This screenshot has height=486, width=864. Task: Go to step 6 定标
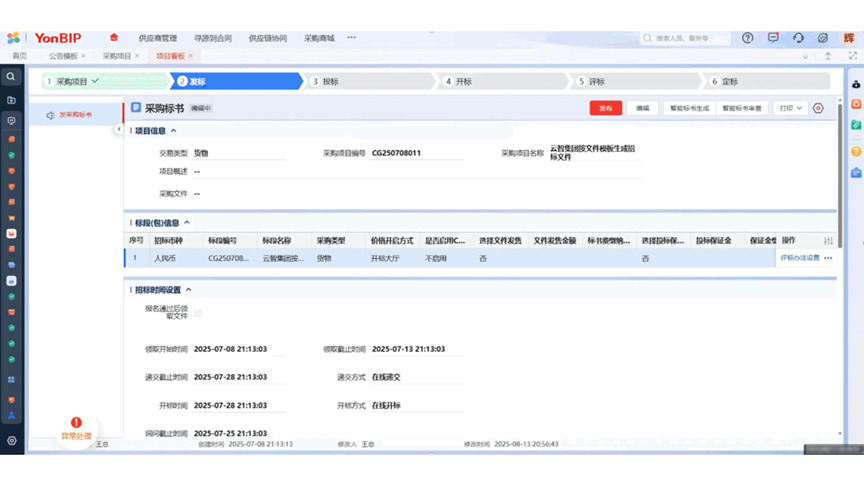(x=766, y=82)
